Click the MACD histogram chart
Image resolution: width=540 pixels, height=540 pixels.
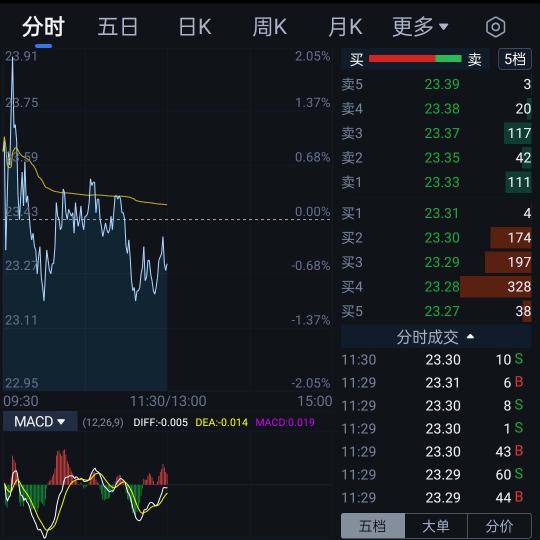click(x=167, y=486)
